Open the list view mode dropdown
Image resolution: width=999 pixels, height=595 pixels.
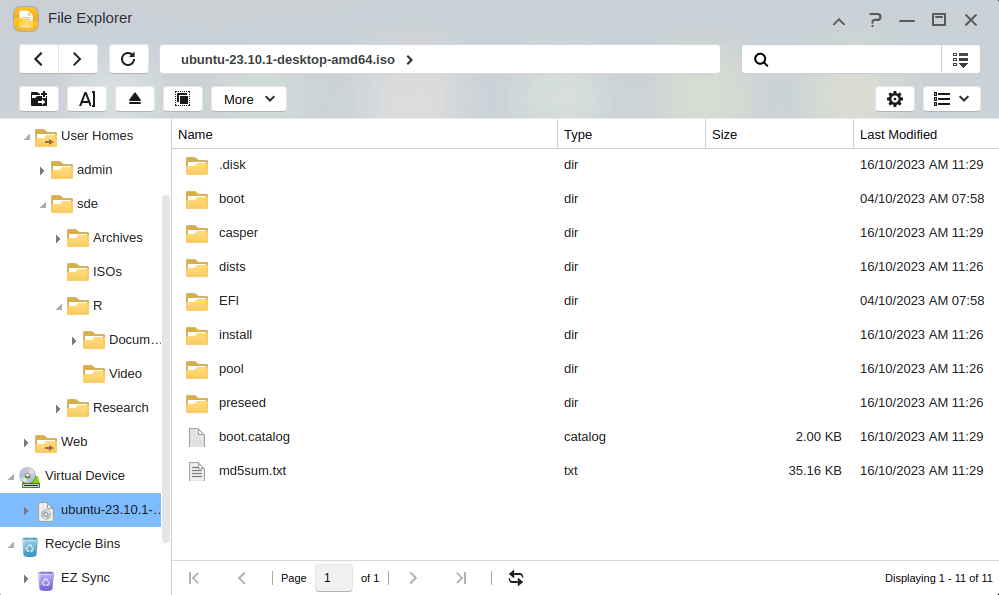(x=951, y=99)
